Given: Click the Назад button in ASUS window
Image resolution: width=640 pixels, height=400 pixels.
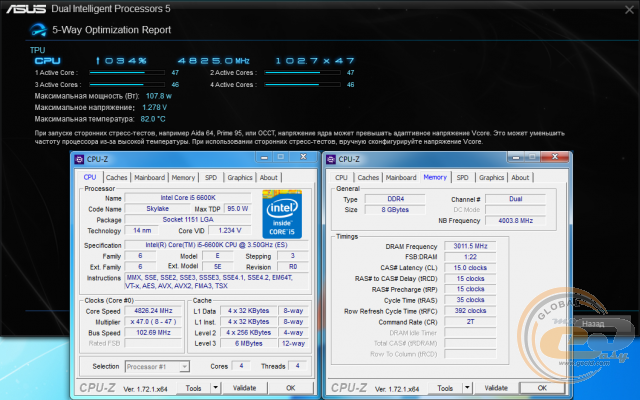Looking at the screenshot, I should coord(594,324).
